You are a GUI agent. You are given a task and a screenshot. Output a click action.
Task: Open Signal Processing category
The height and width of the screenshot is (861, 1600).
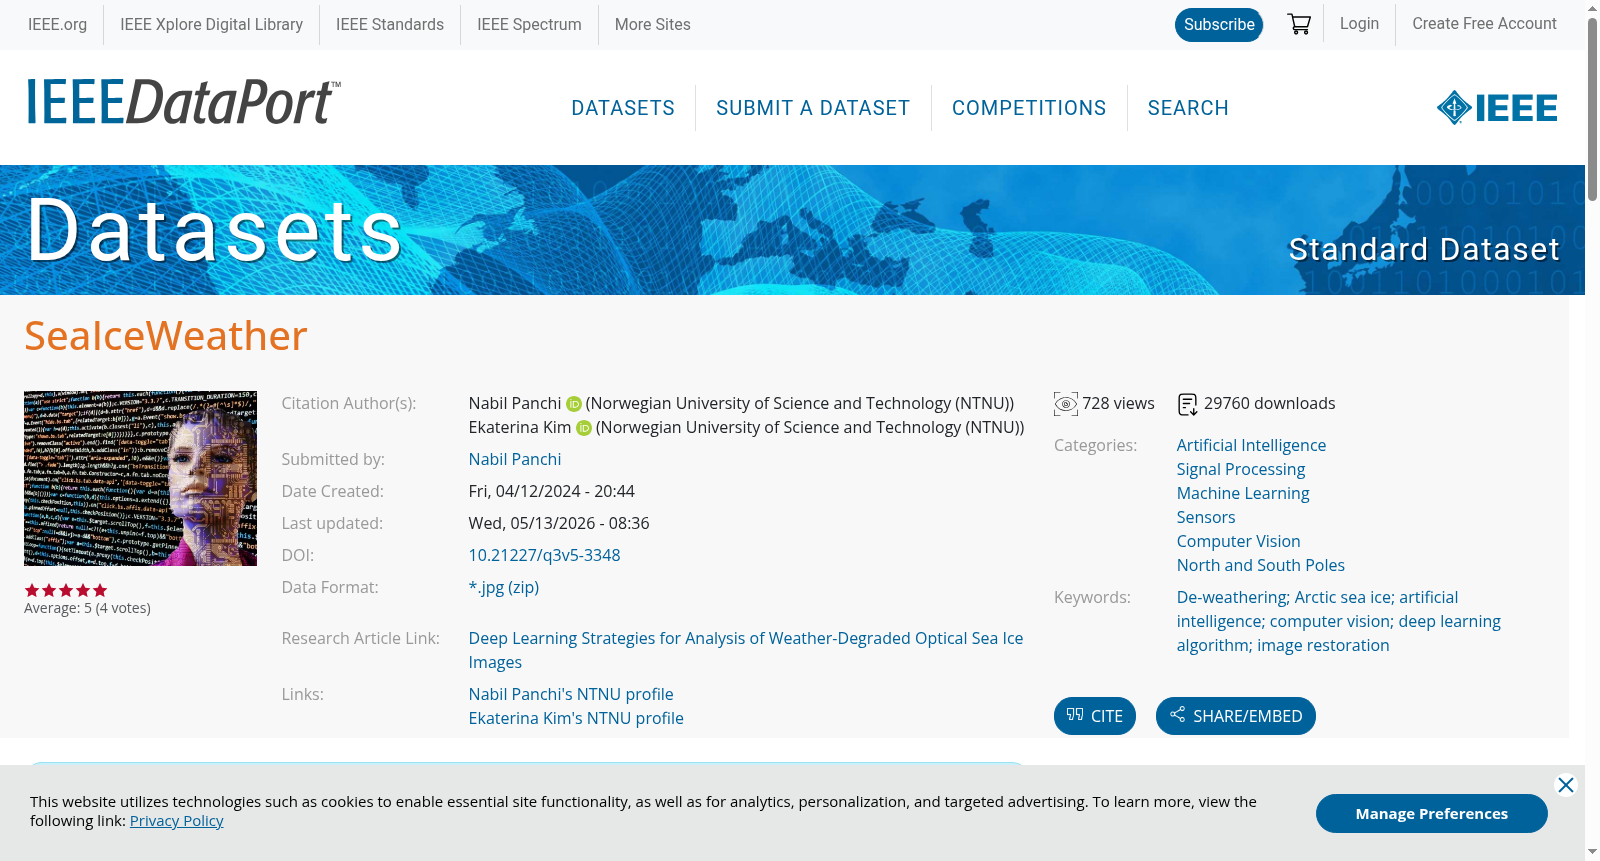pos(1241,469)
